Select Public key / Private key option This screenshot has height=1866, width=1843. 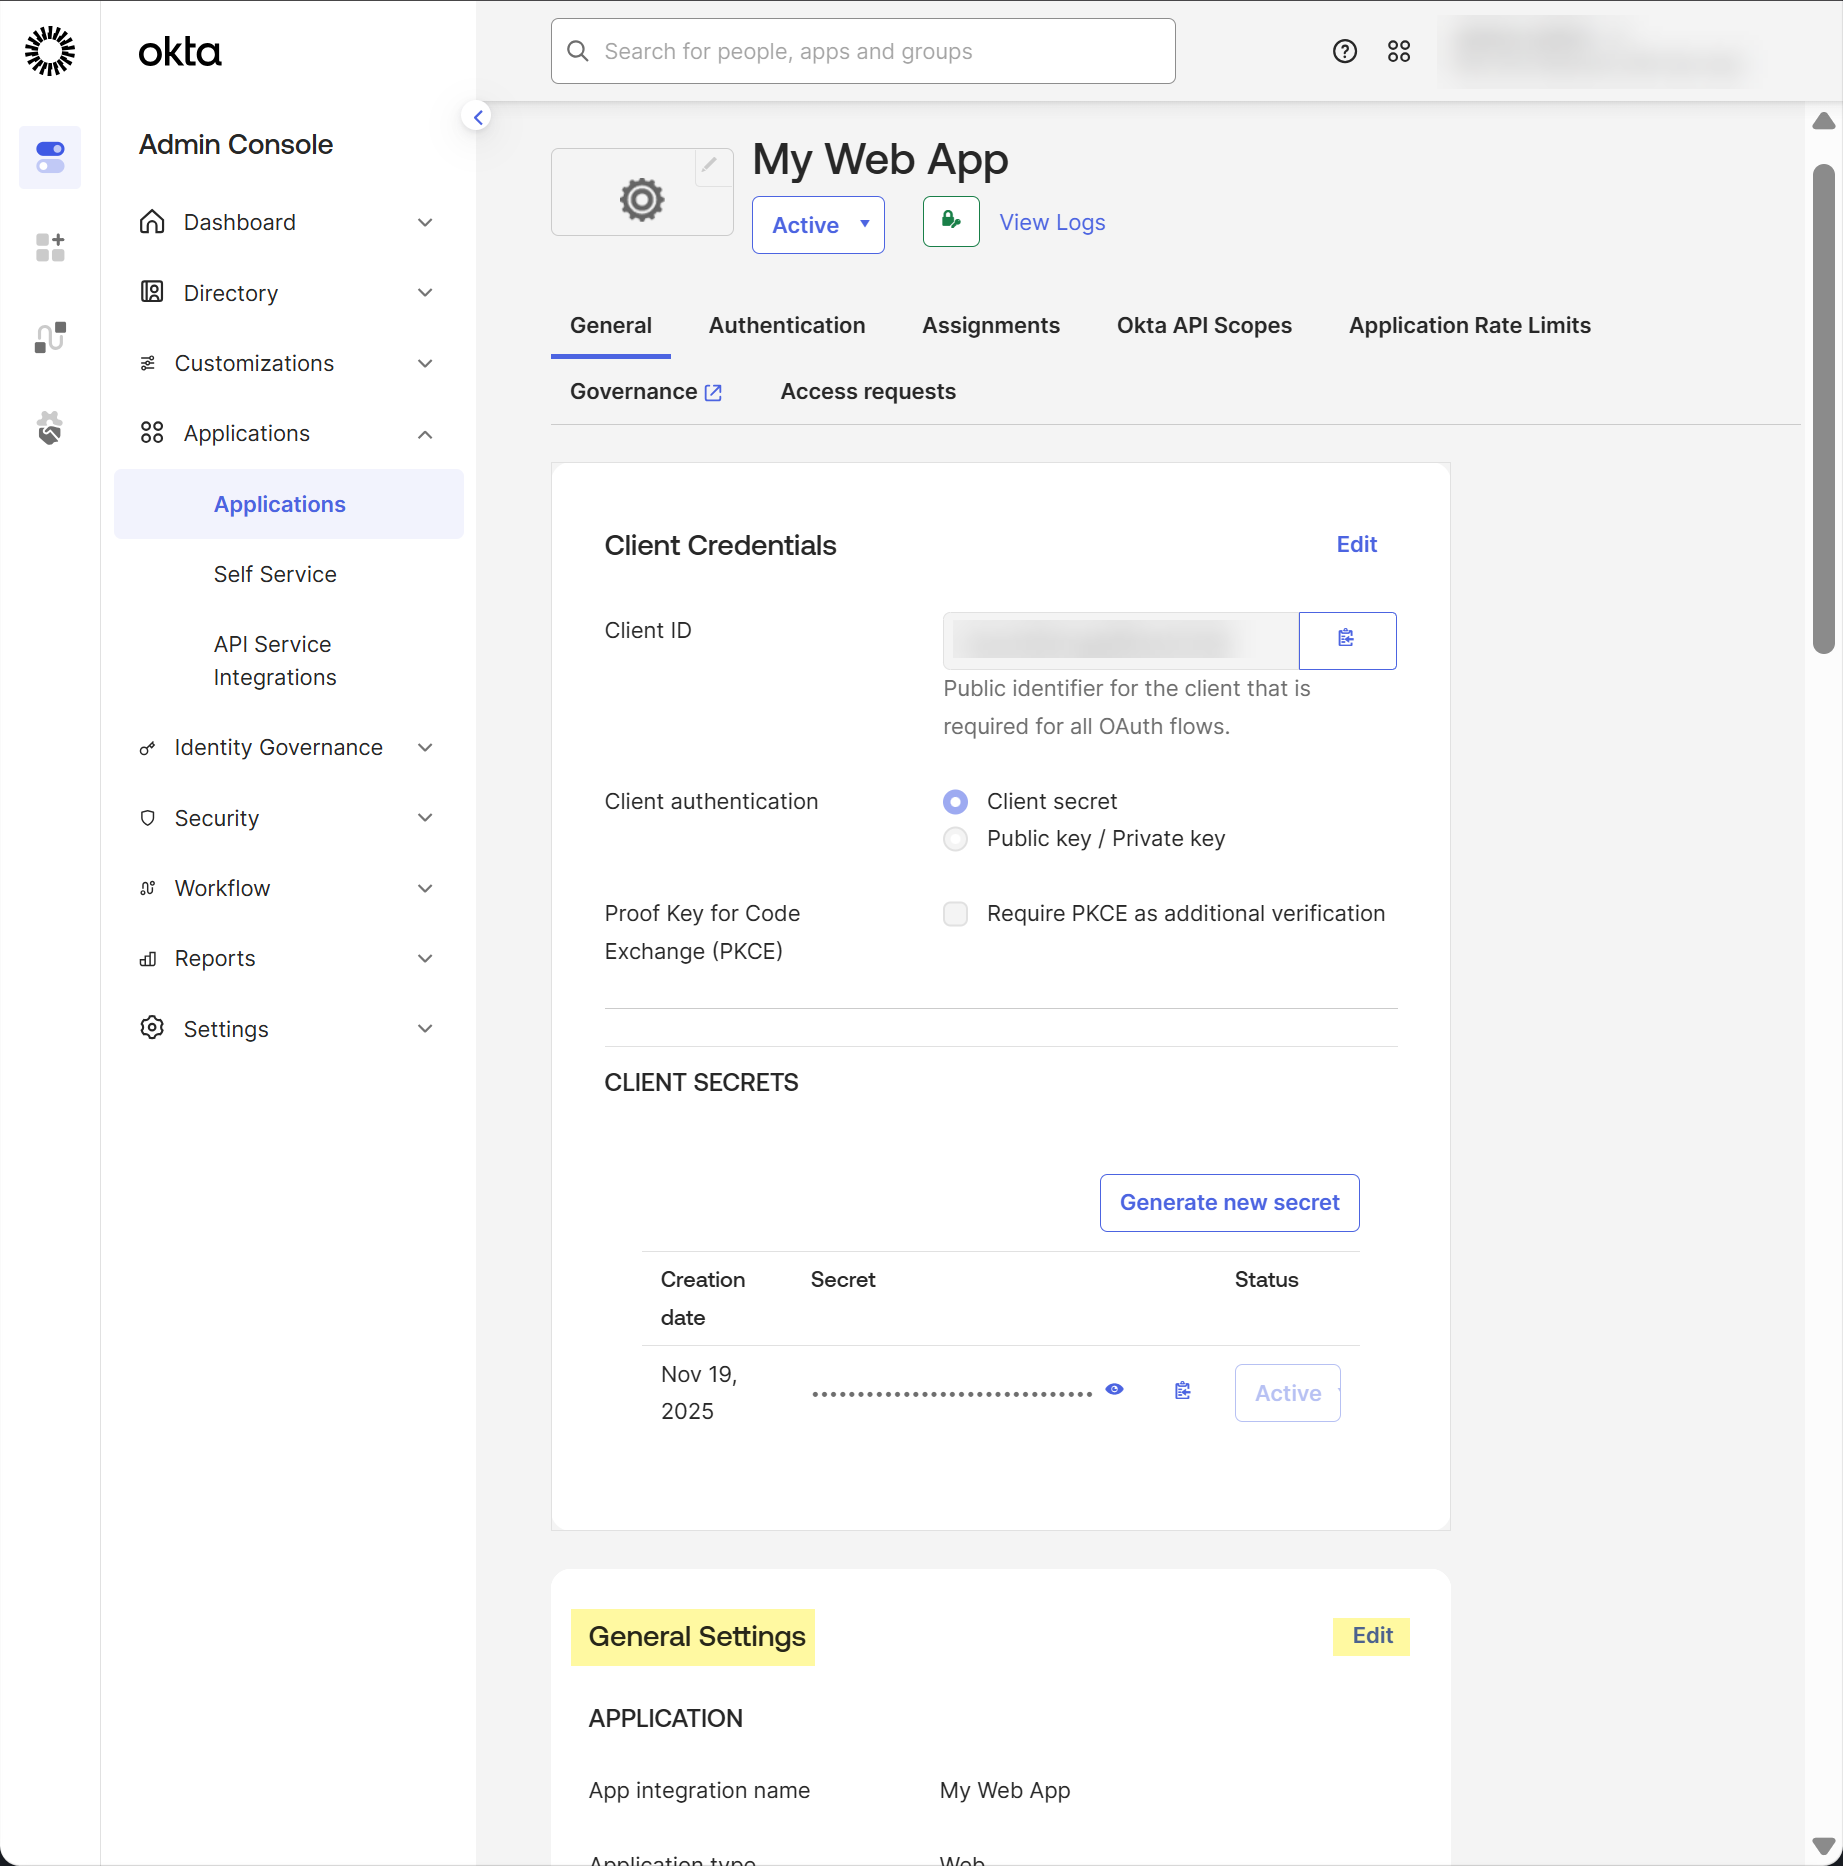(956, 839)
